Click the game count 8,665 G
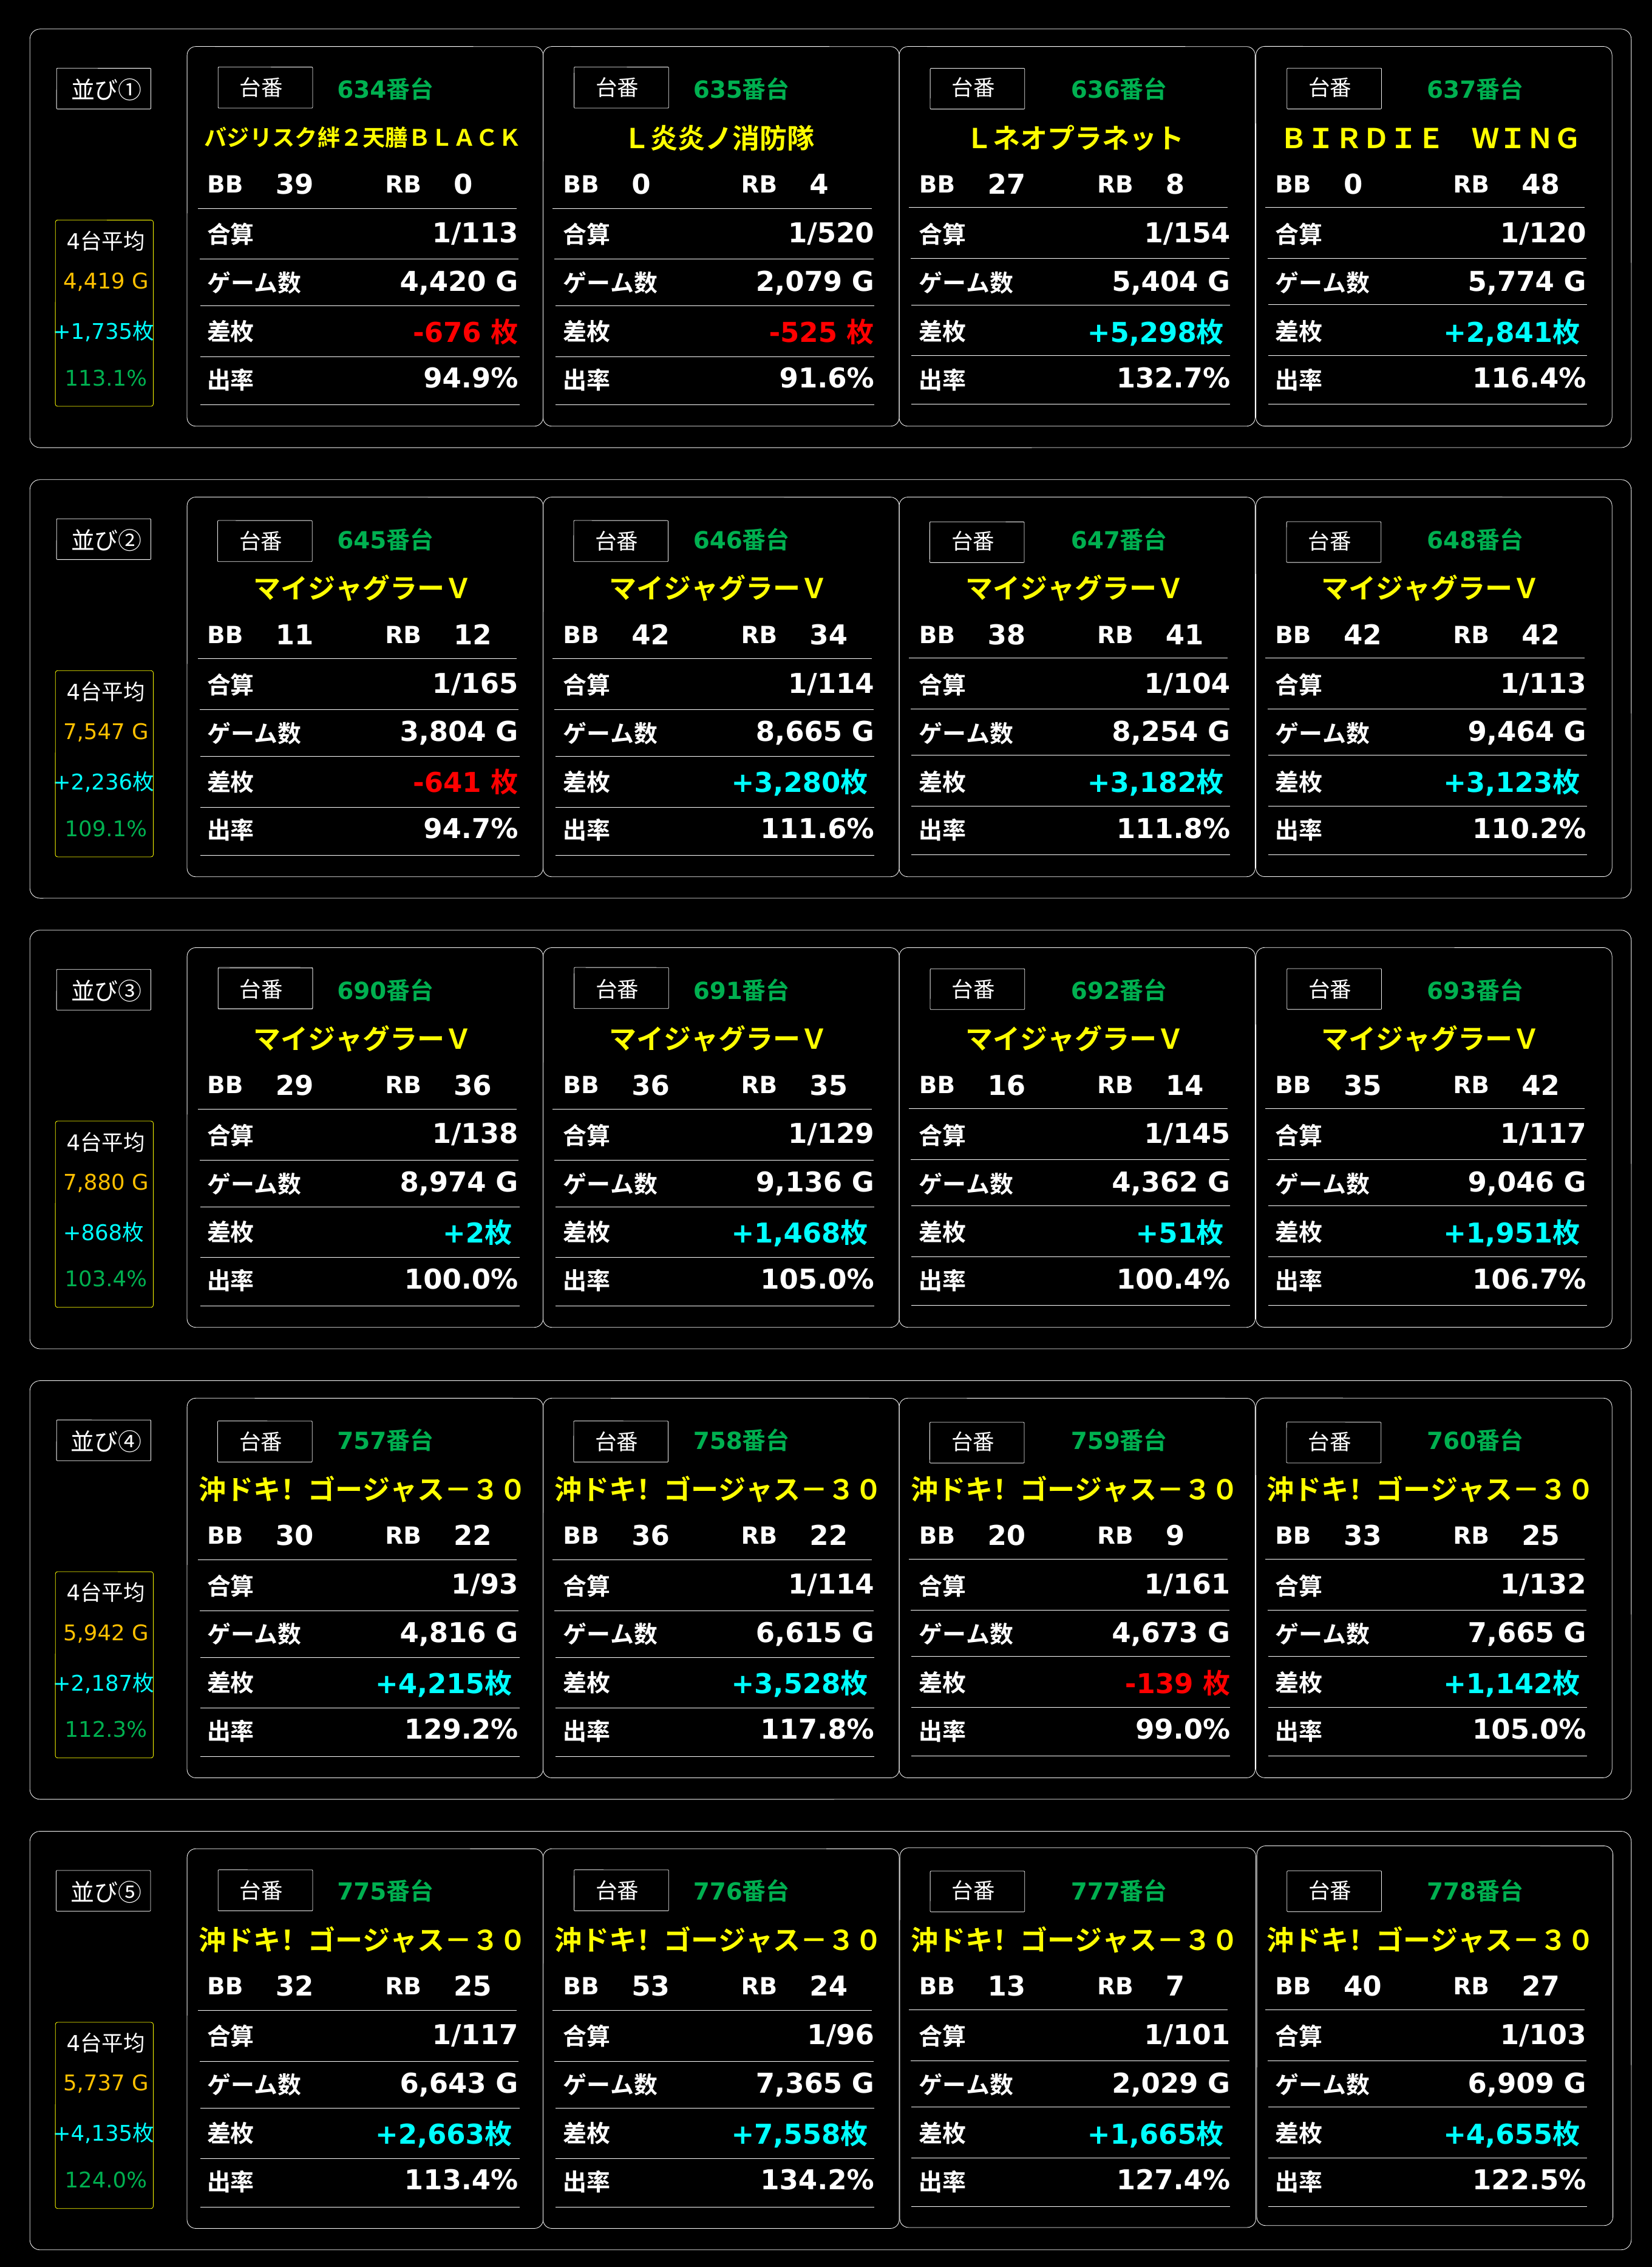This screenshot has height=2267, width=1652. 815,732
